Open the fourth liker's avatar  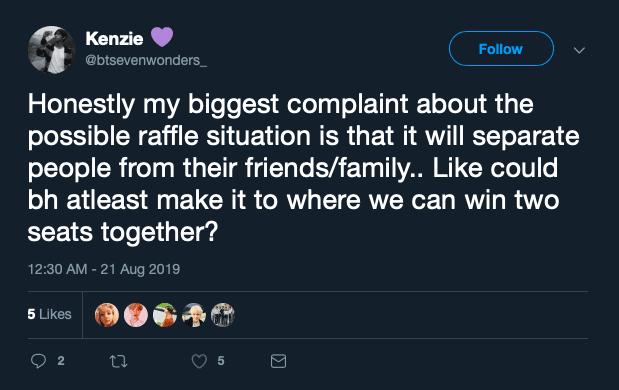pos(193,315)
